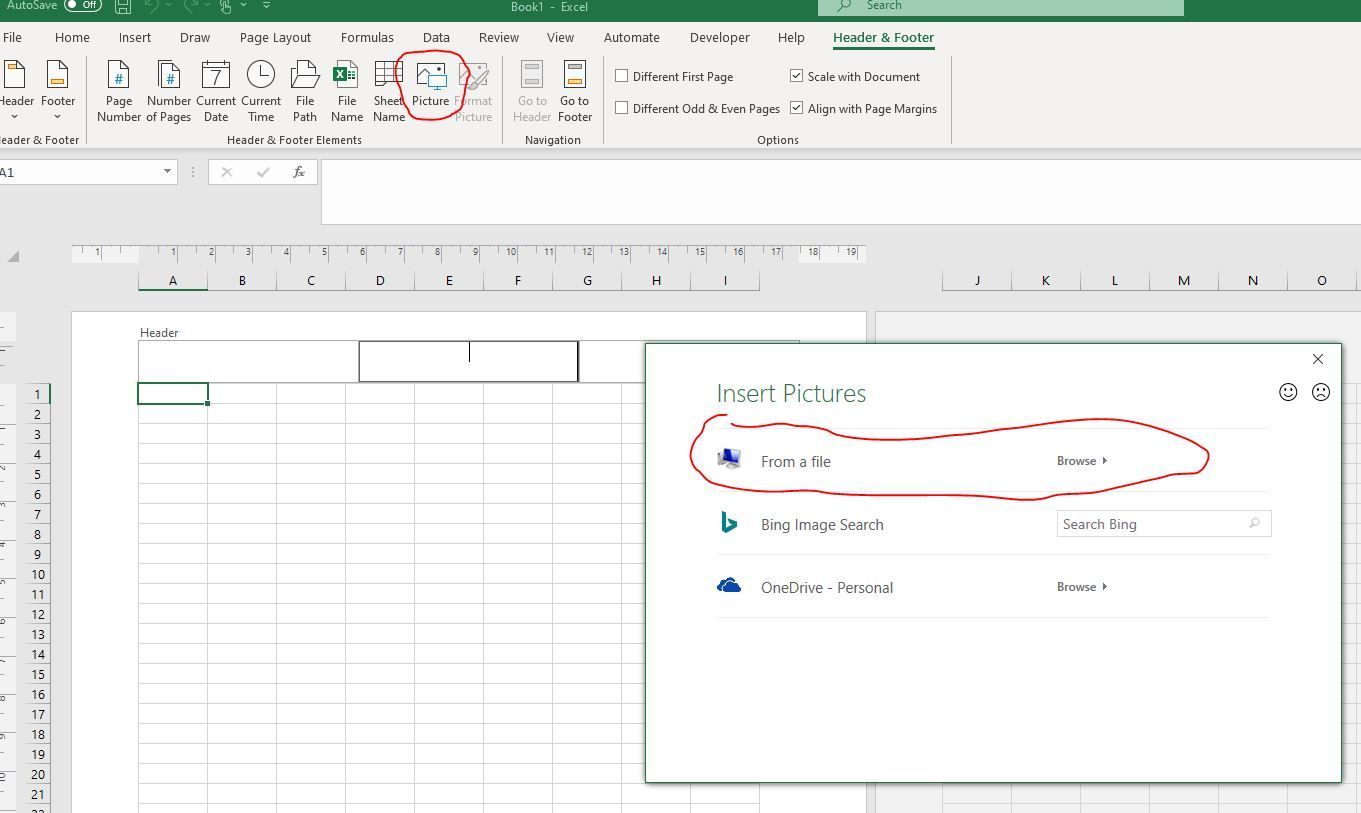Close the Insert Pictures dialog
The height and width of the screenshot is (813, 1361).
click(x=1317, y=359)
